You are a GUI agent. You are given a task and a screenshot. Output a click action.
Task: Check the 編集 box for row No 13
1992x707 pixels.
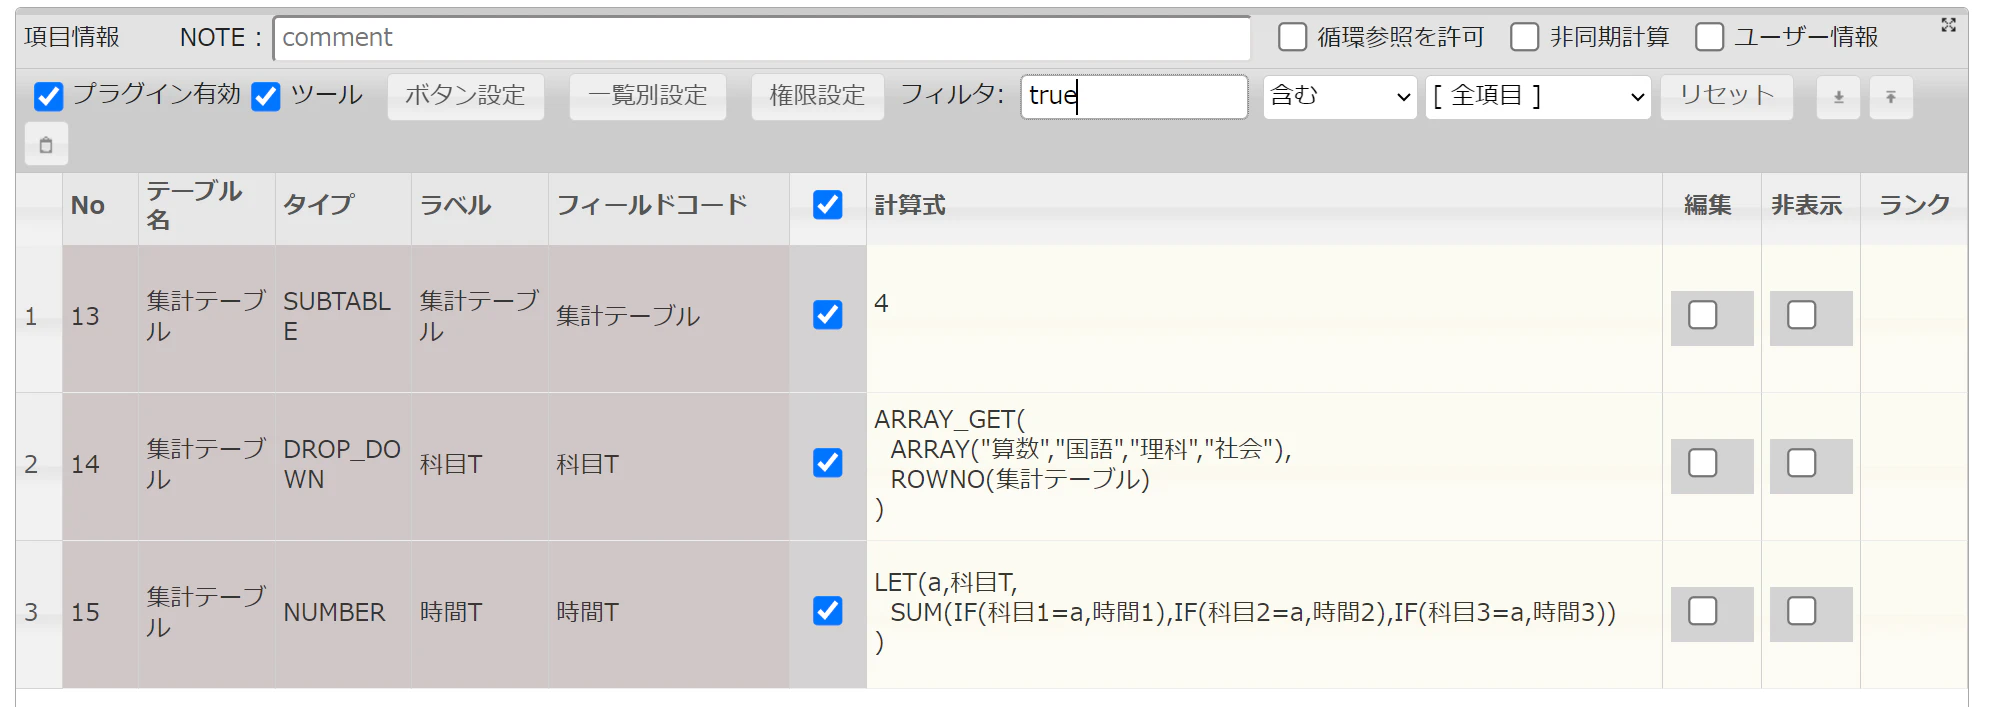[x=1703, y=315]
